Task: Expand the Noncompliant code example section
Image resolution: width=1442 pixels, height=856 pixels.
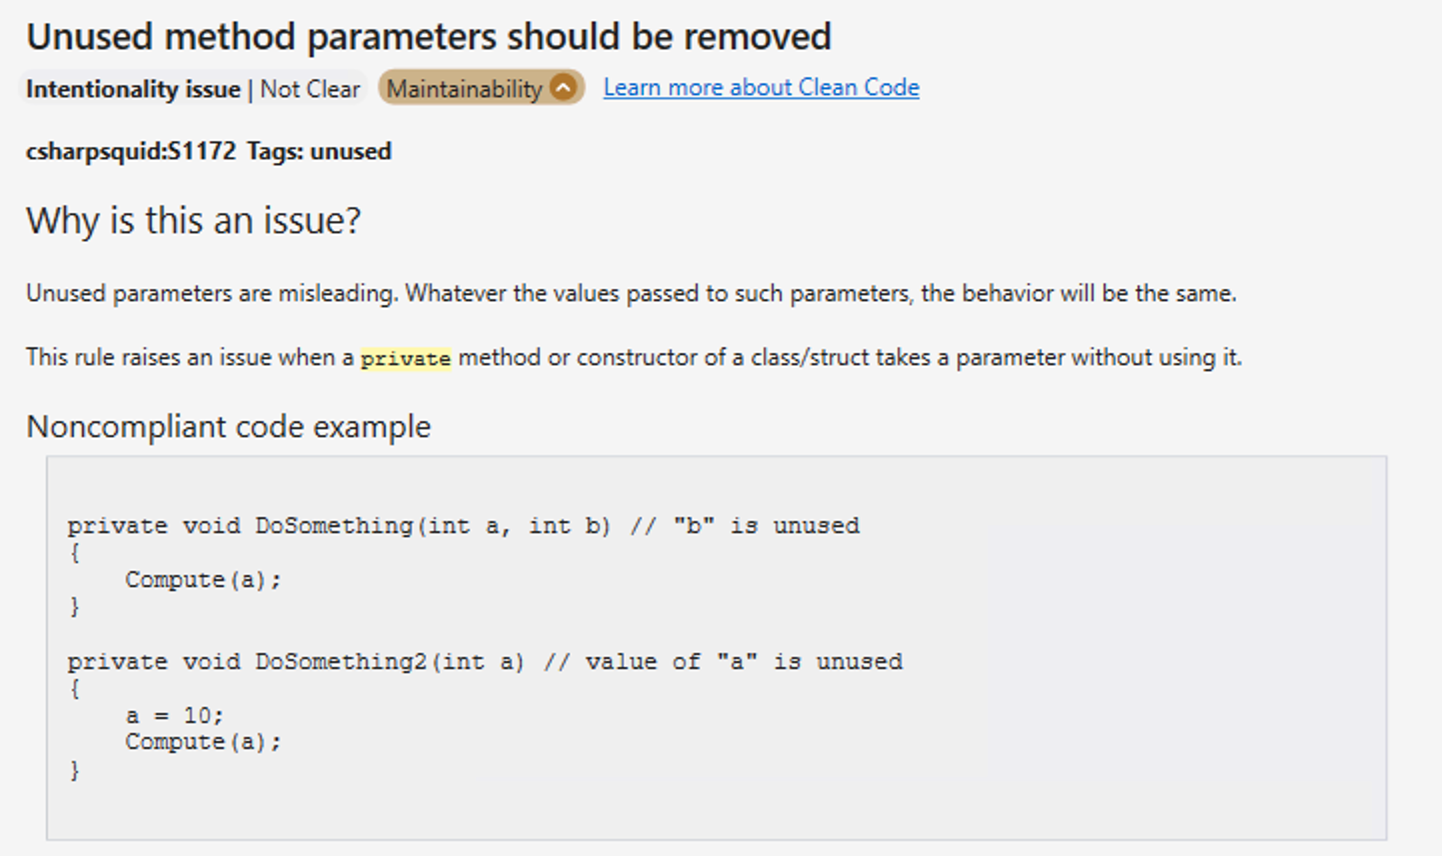Action: [228, 426]
